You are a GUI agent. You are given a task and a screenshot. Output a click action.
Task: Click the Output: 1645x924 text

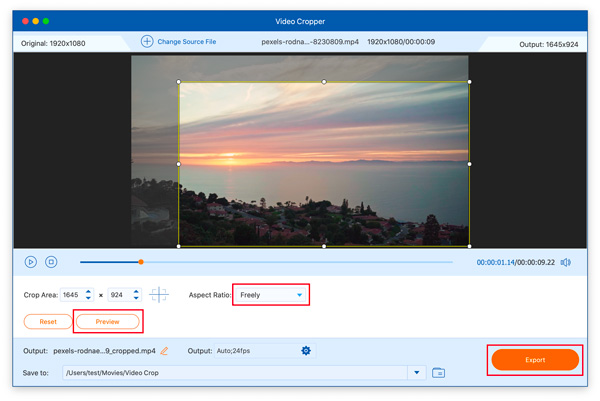(x=548, y=44)
